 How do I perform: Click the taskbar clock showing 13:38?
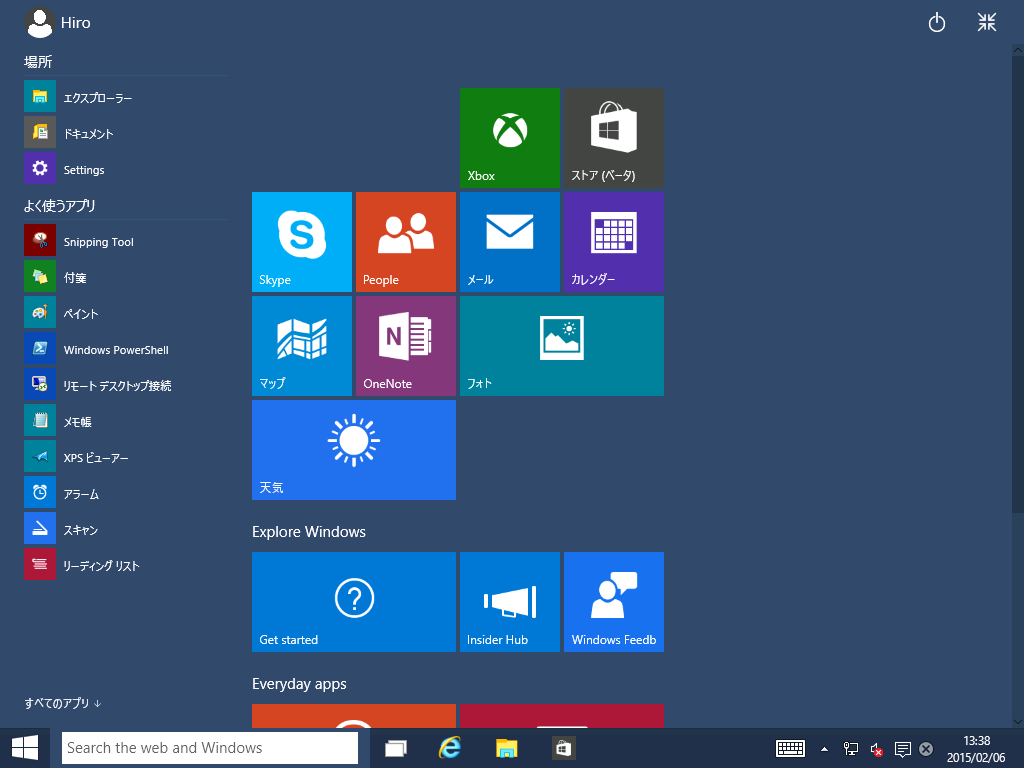(x=976, y=749)
